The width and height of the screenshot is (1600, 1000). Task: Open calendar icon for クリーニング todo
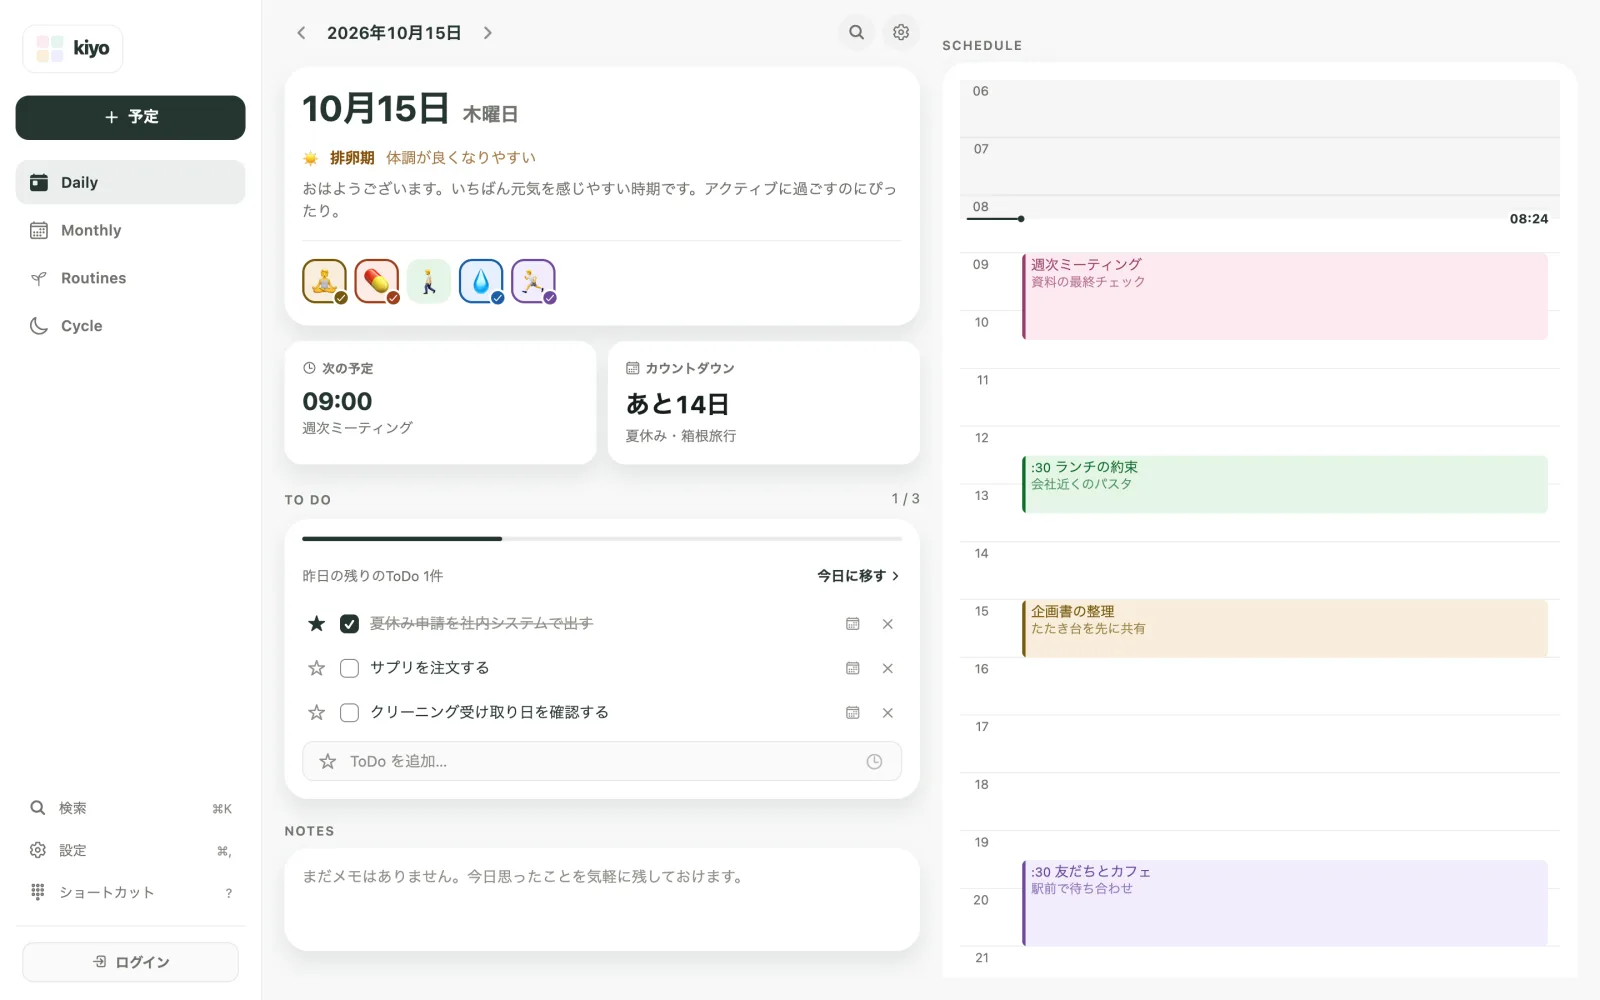pos(853,713)
